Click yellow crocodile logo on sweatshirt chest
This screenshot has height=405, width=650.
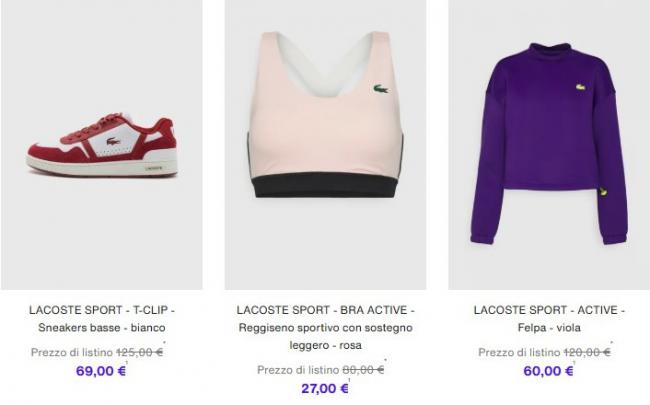click(x=581, y=87)
